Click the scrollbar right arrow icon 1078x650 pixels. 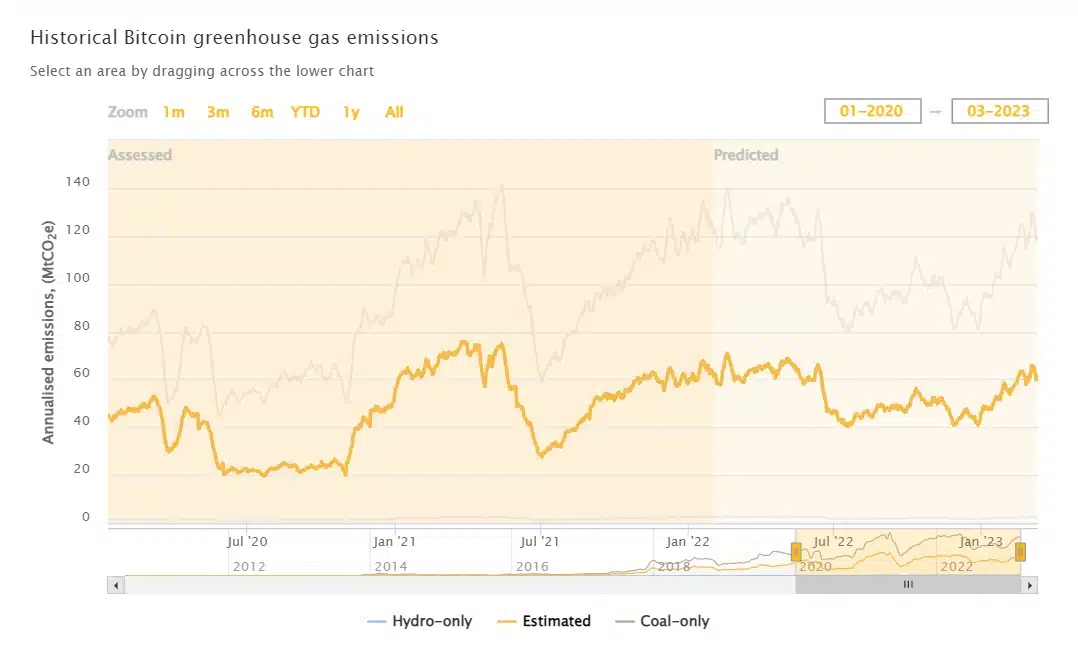(x=1030, y=584)
